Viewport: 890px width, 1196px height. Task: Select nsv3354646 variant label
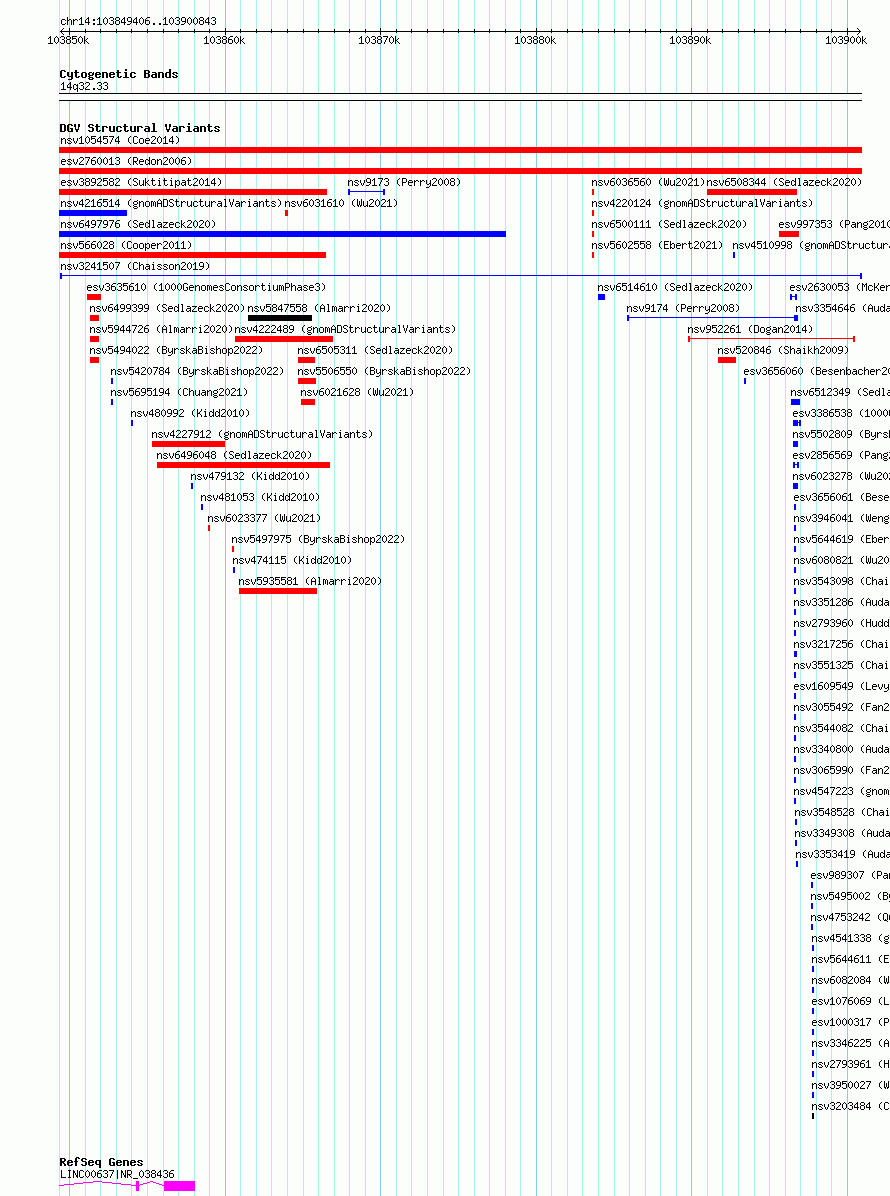point(842,308)
